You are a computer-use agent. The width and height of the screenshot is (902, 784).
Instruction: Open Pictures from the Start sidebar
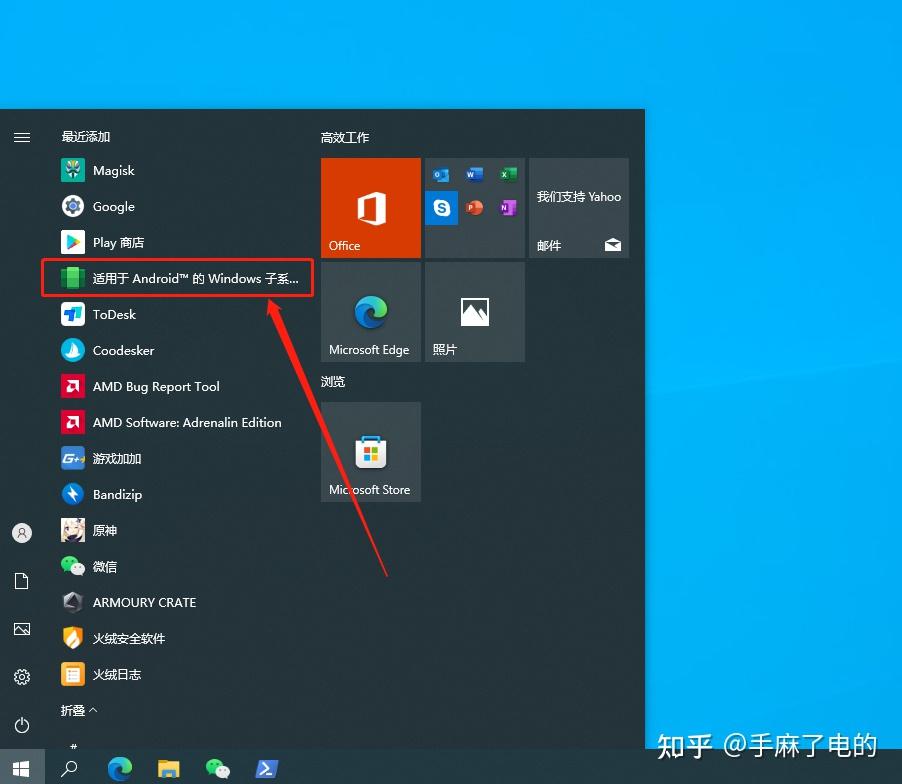[22, 629]
